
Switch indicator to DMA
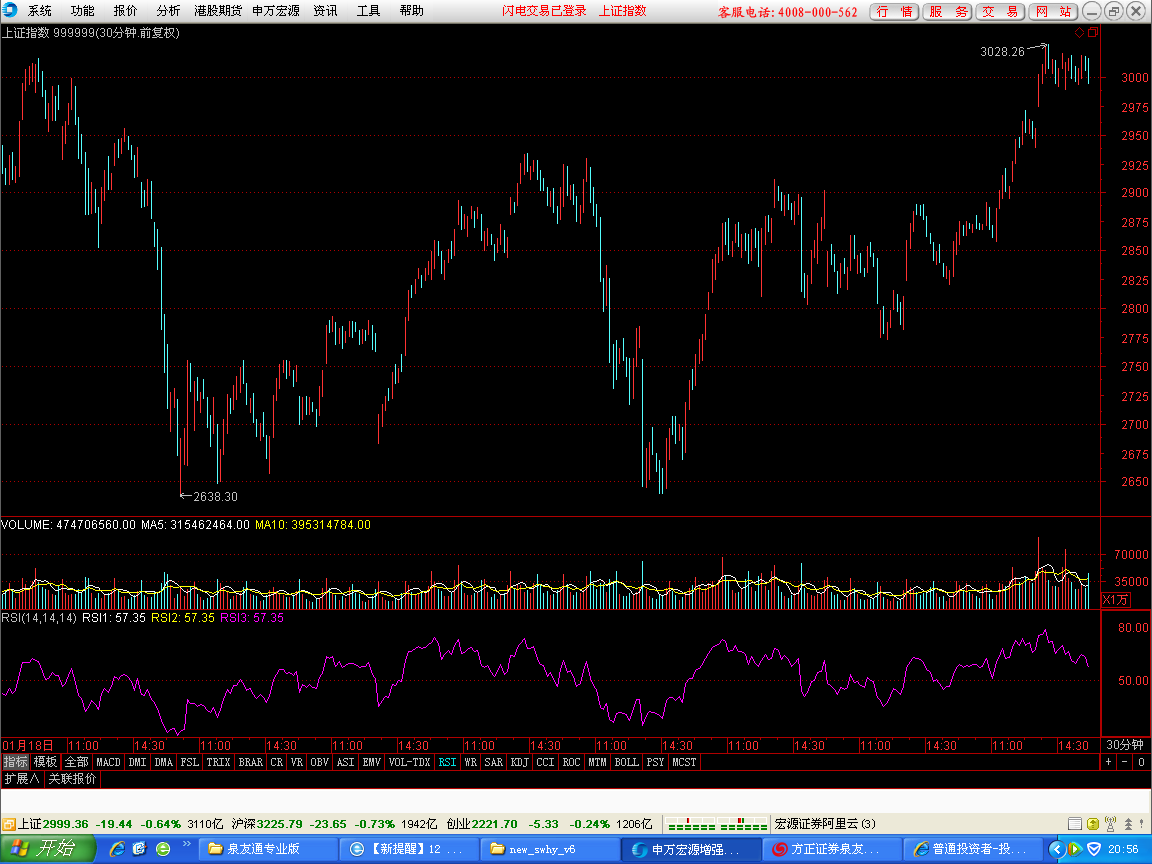pos(164,762)
